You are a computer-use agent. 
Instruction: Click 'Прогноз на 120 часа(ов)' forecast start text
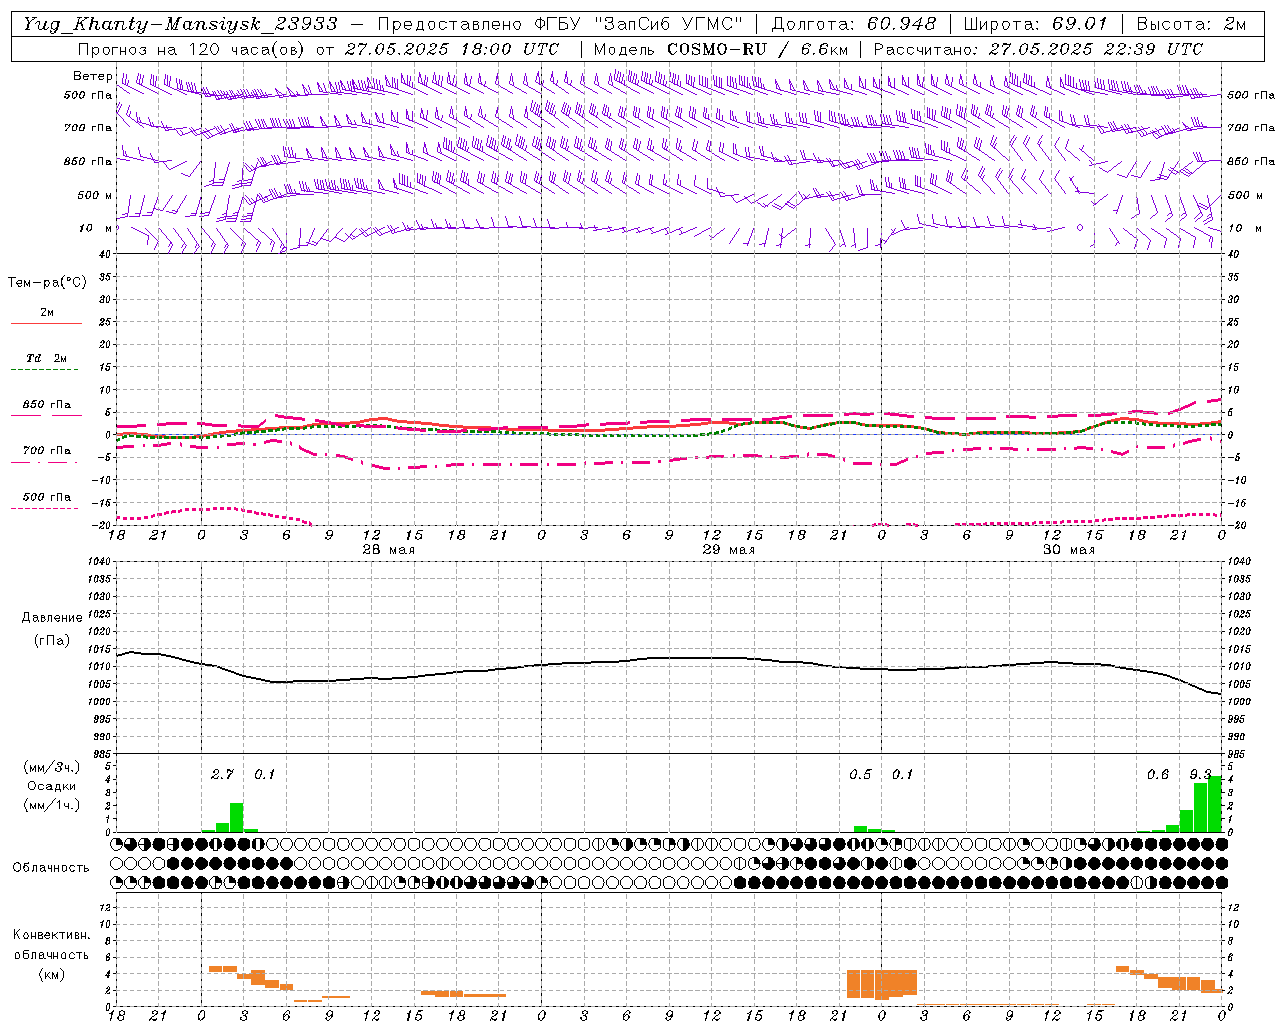coord(191,49)
